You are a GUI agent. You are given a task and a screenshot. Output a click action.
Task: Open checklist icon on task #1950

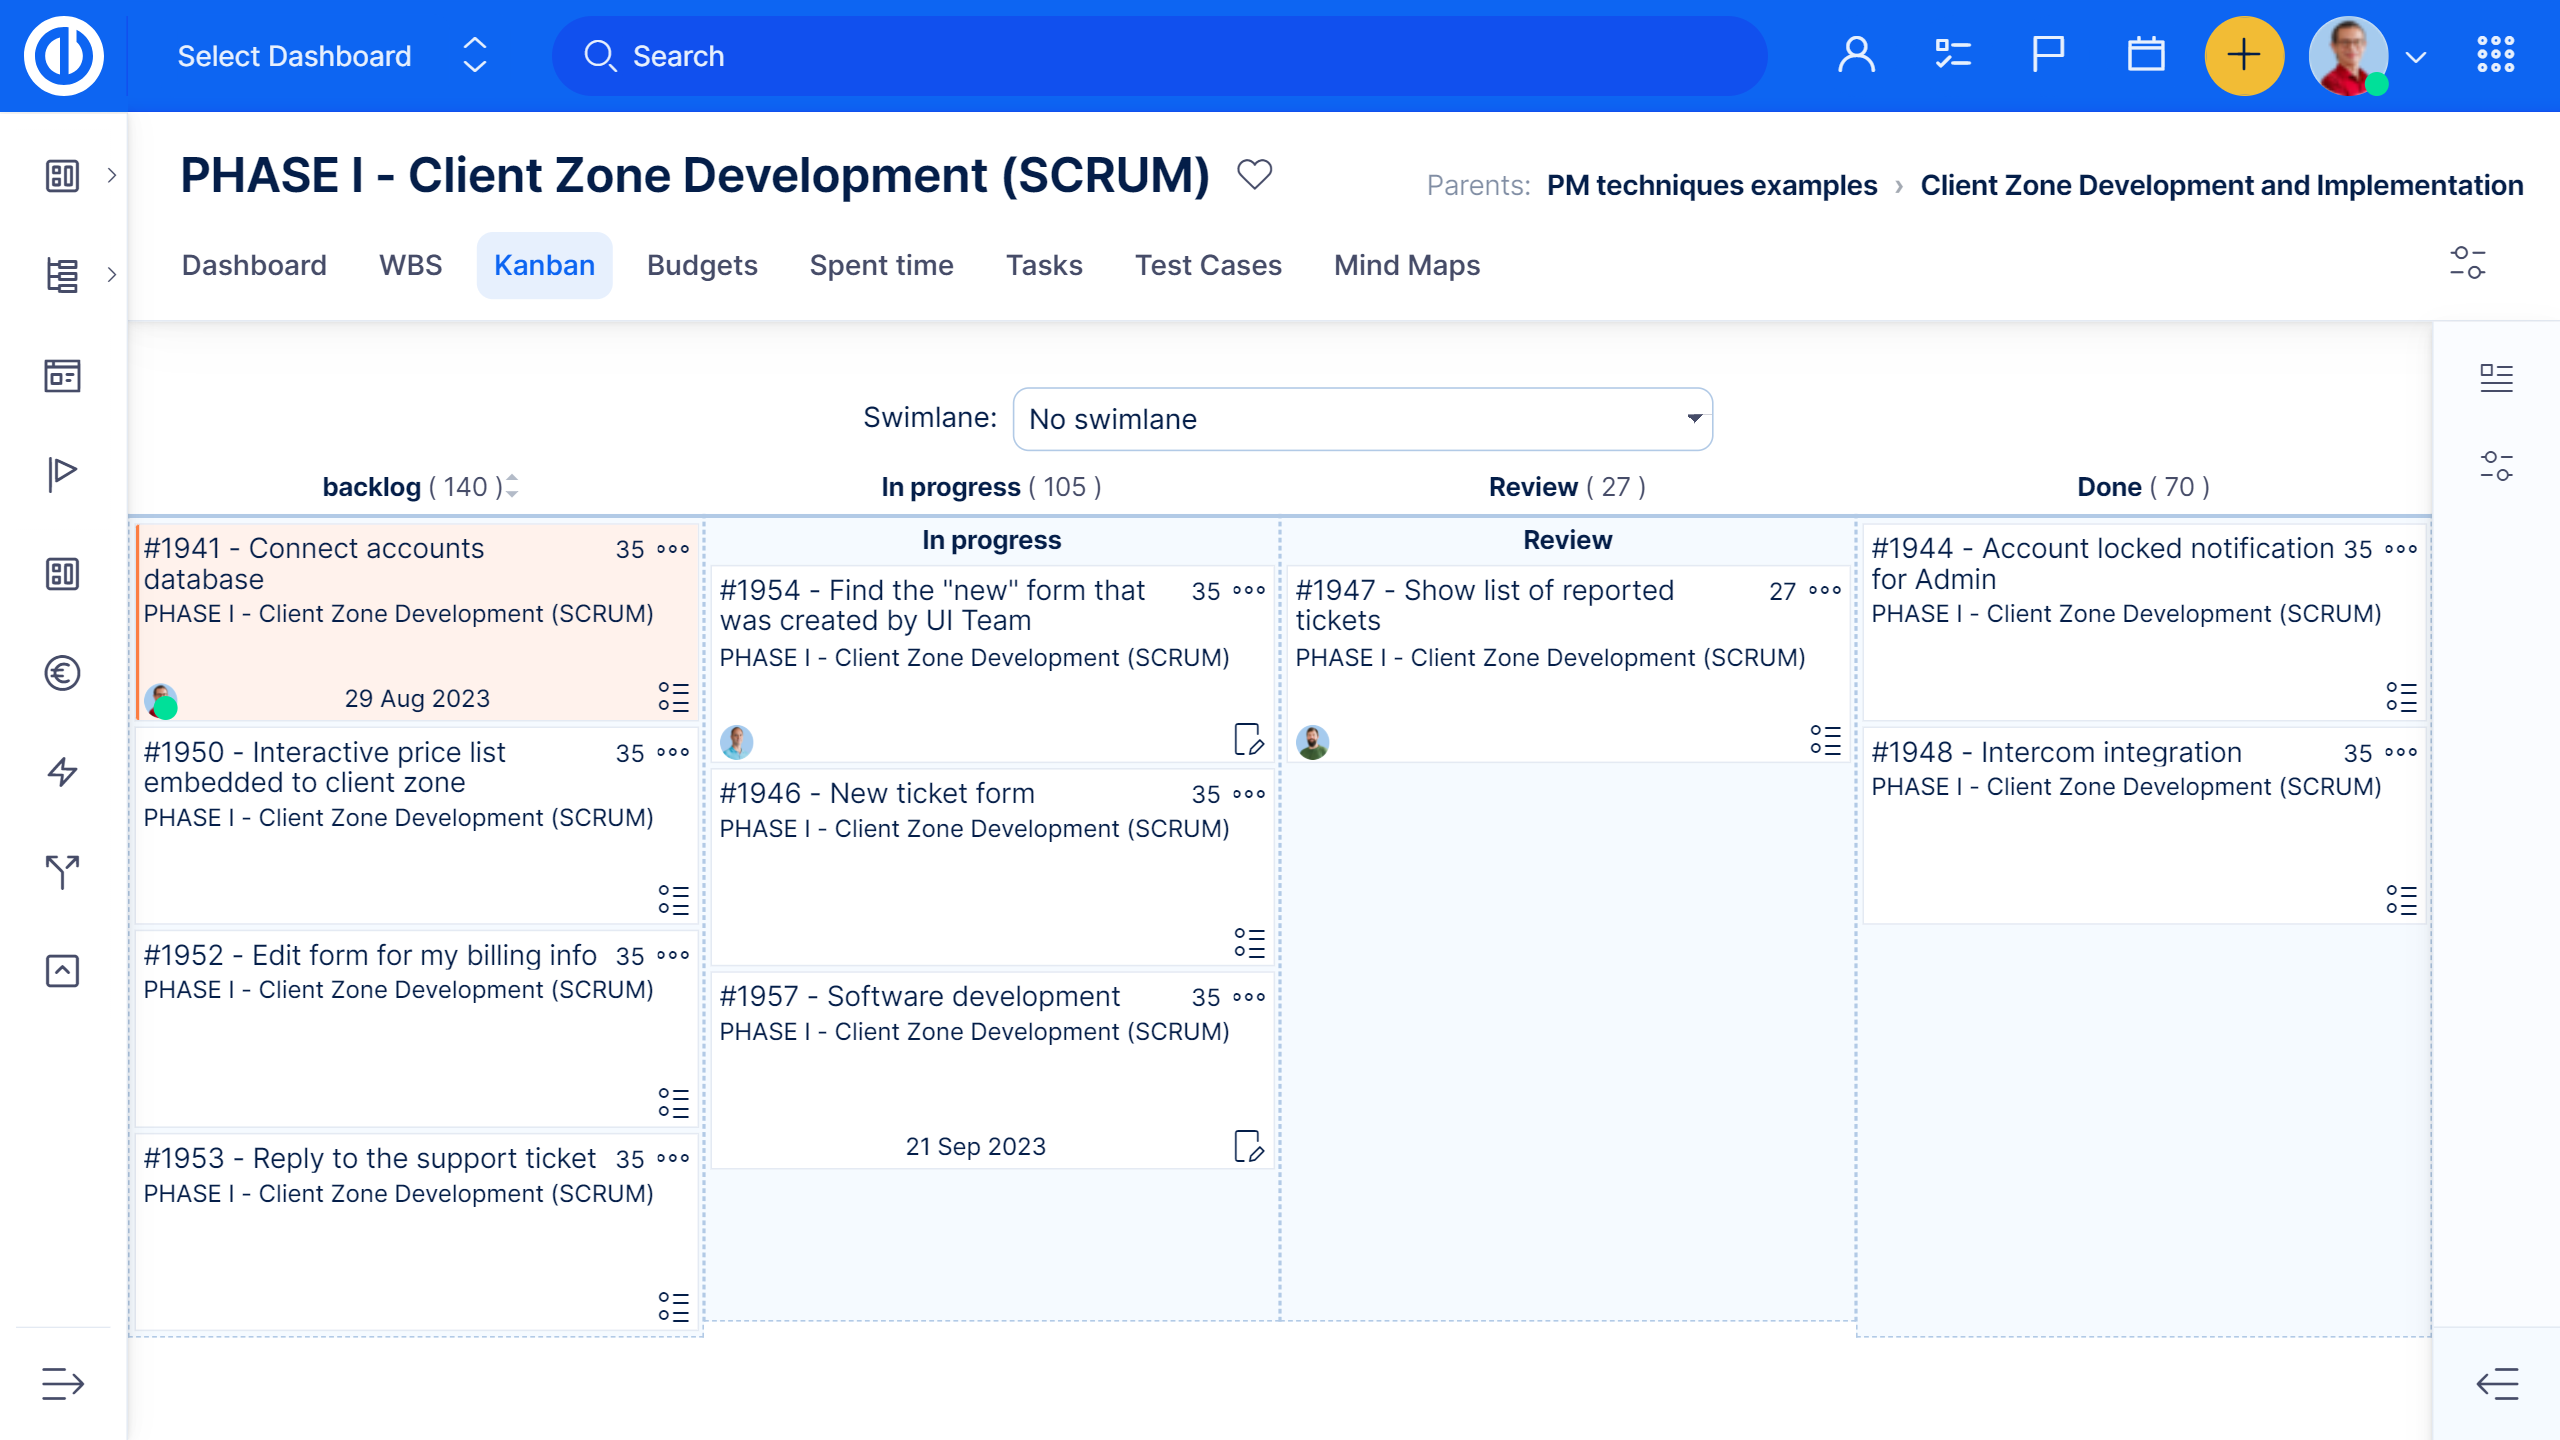(673, 900)
